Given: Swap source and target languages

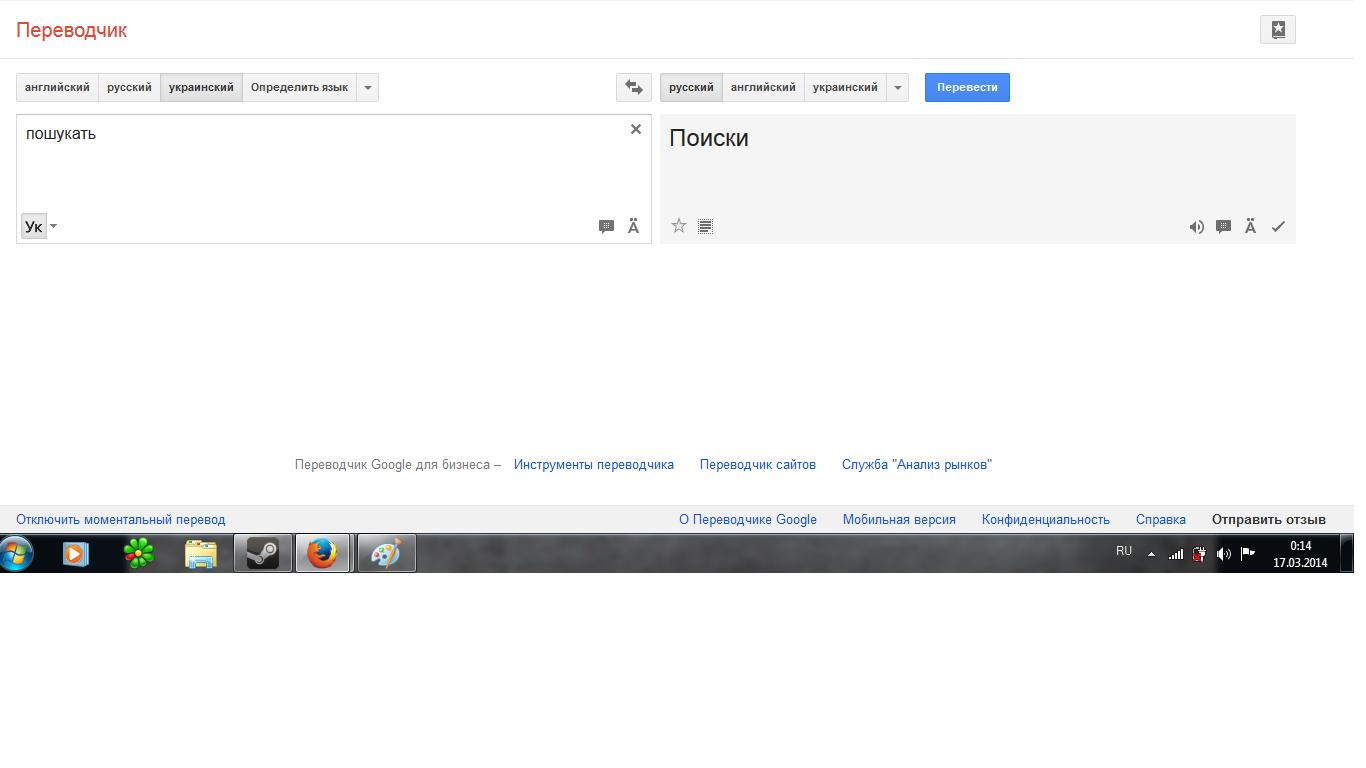Looking at the screenshot, I should (634, 87).
